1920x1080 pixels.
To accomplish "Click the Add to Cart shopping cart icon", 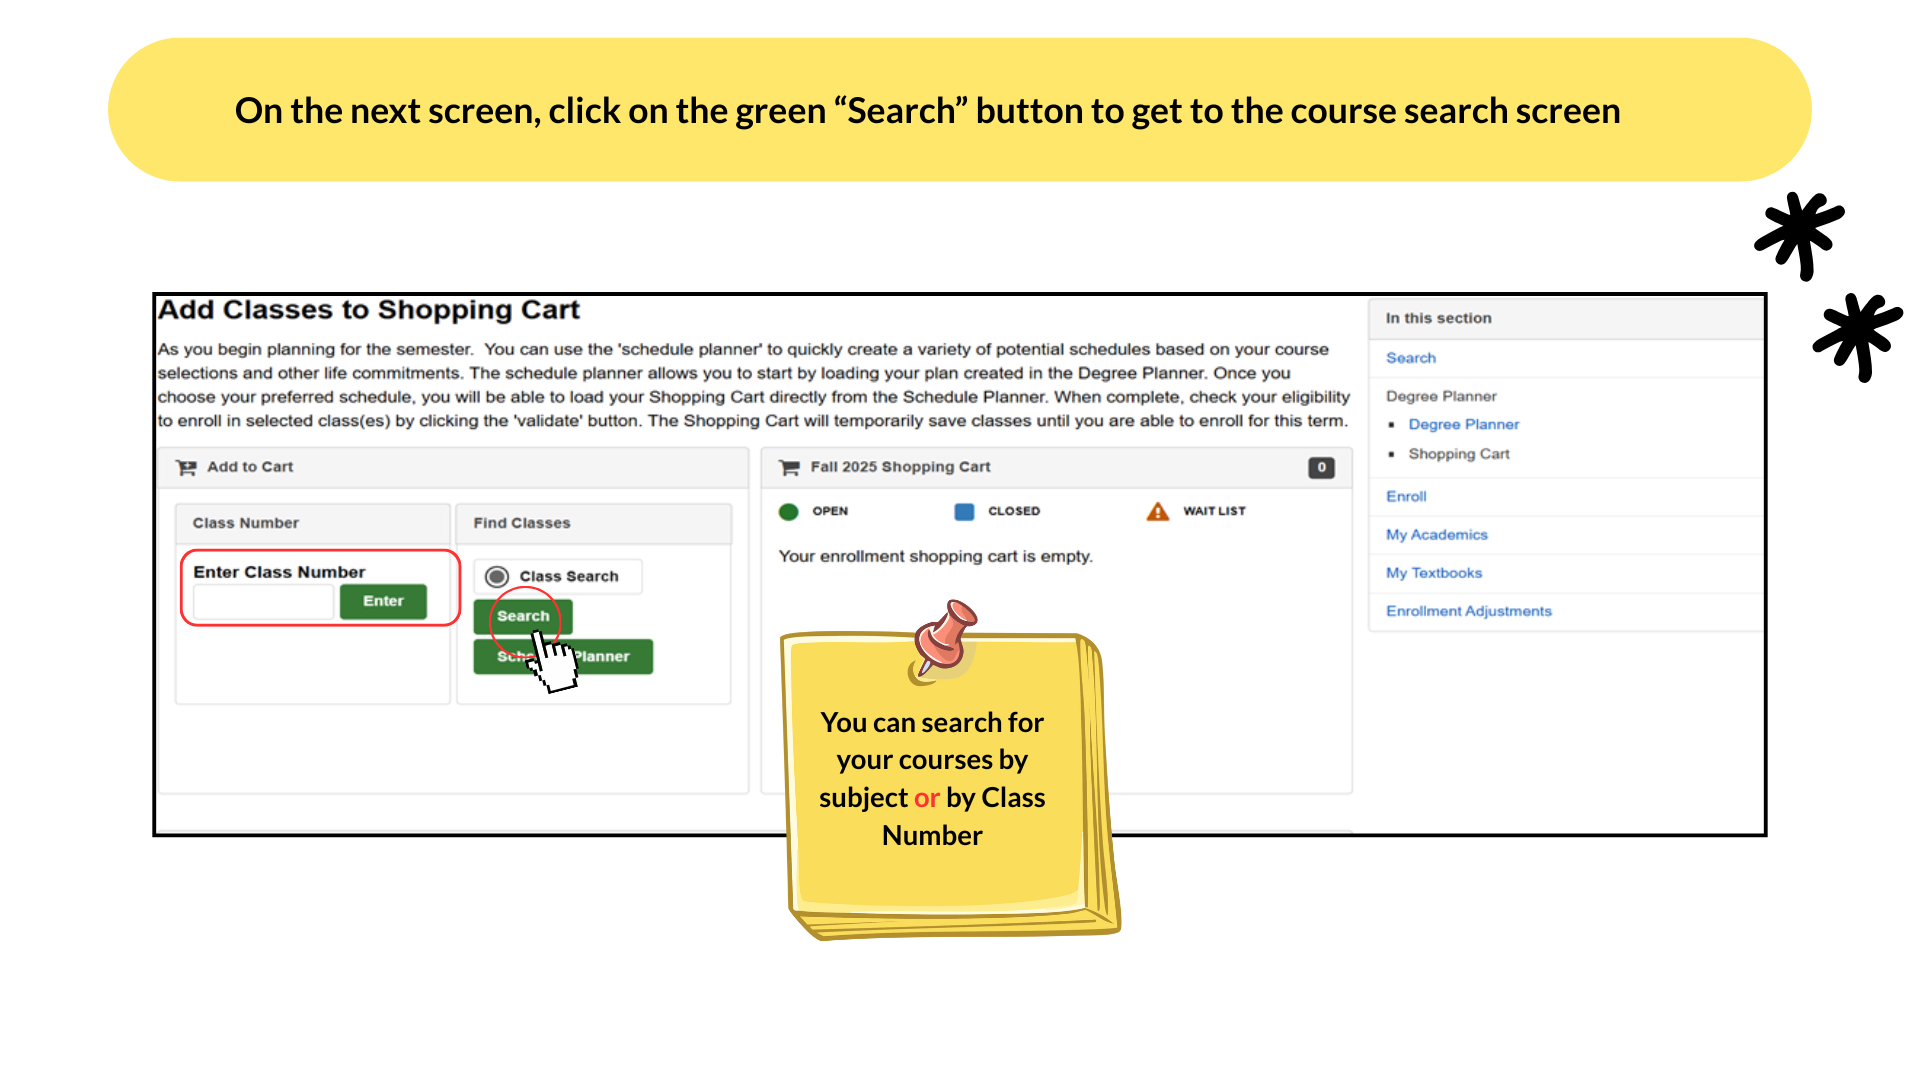I will pos(186,466).
